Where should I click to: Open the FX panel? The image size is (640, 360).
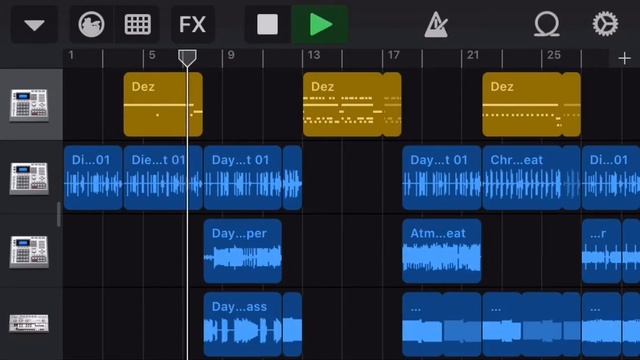(193, 24)
